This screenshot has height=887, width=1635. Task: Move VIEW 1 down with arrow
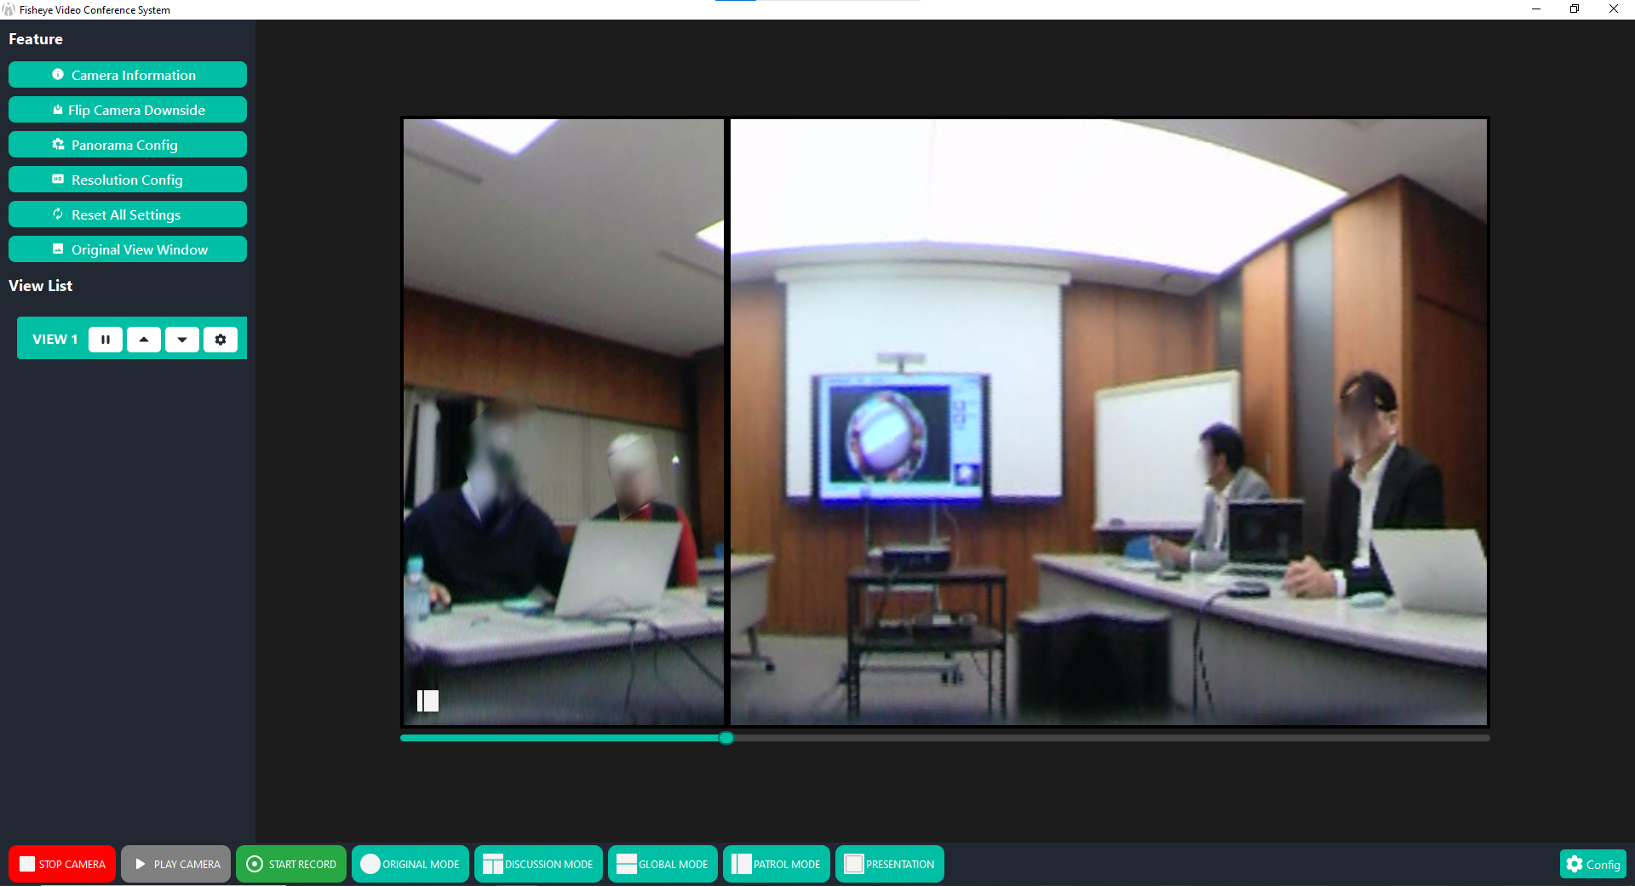point(182,340)
